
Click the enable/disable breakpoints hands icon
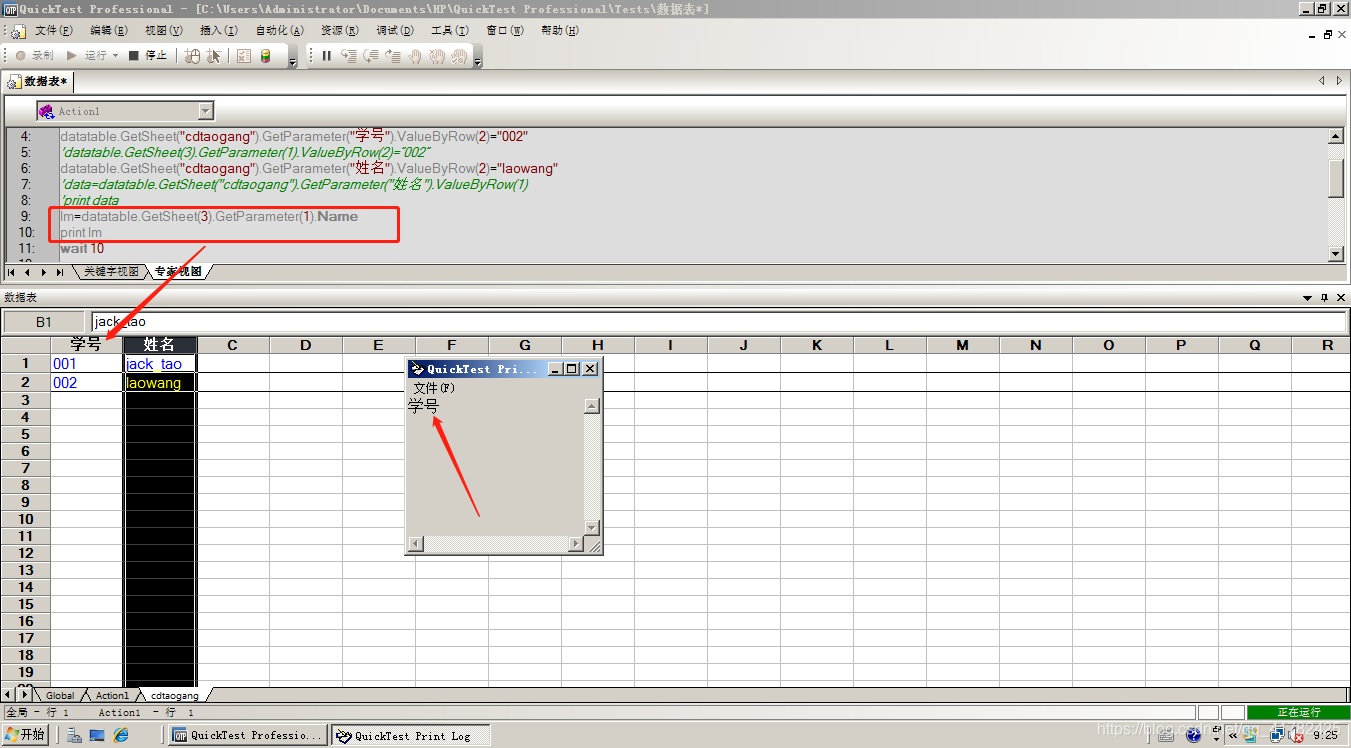[x=436, y=56]
